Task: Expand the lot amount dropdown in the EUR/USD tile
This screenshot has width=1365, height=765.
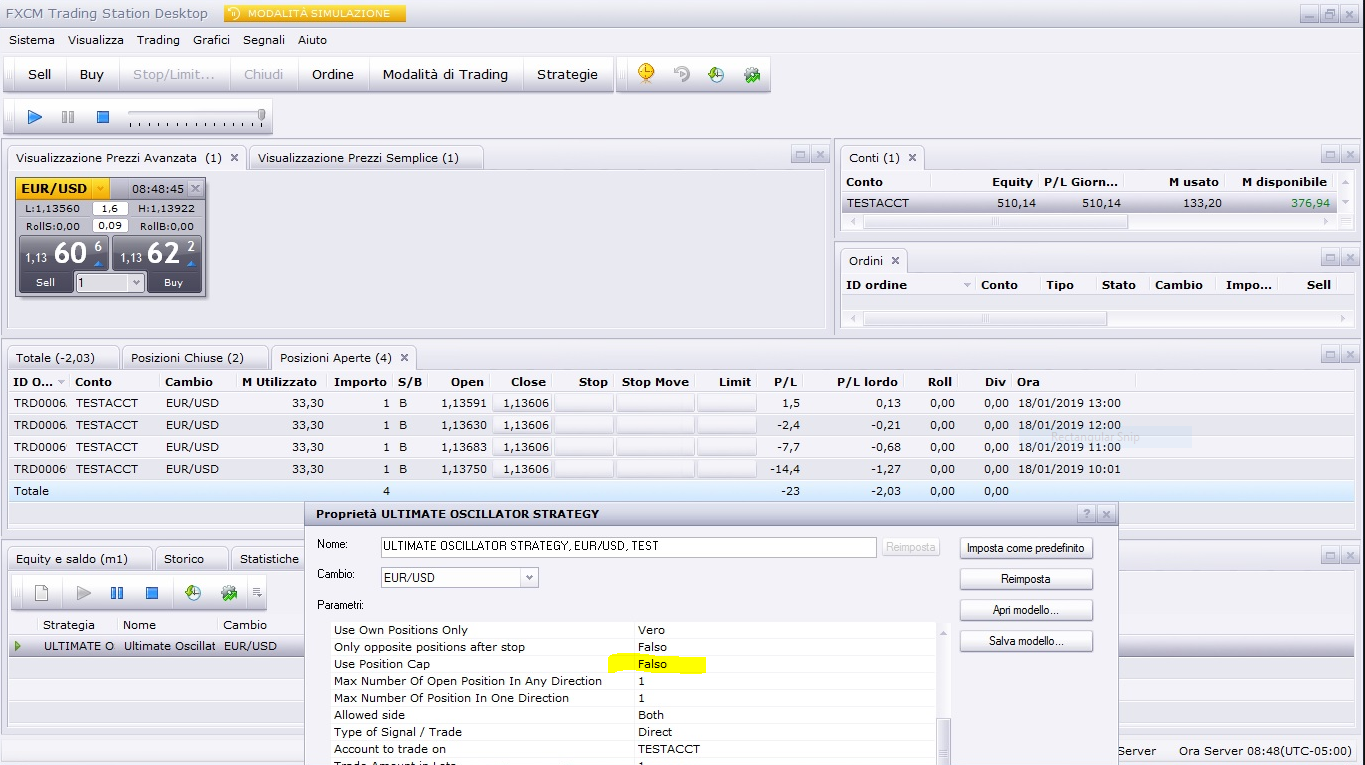Action: coord(136,283)
